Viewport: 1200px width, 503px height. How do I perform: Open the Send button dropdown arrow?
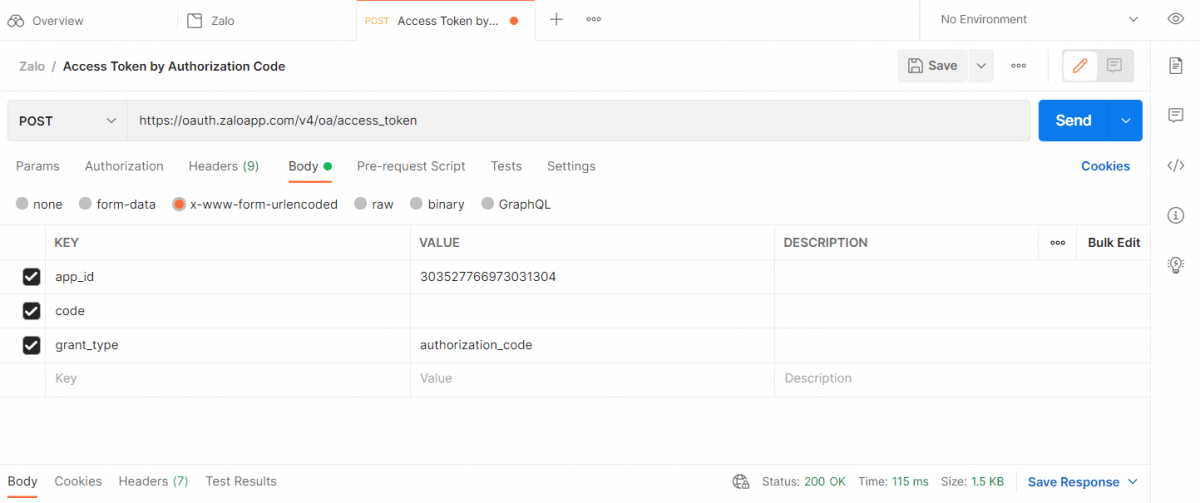pos(1126,121)
